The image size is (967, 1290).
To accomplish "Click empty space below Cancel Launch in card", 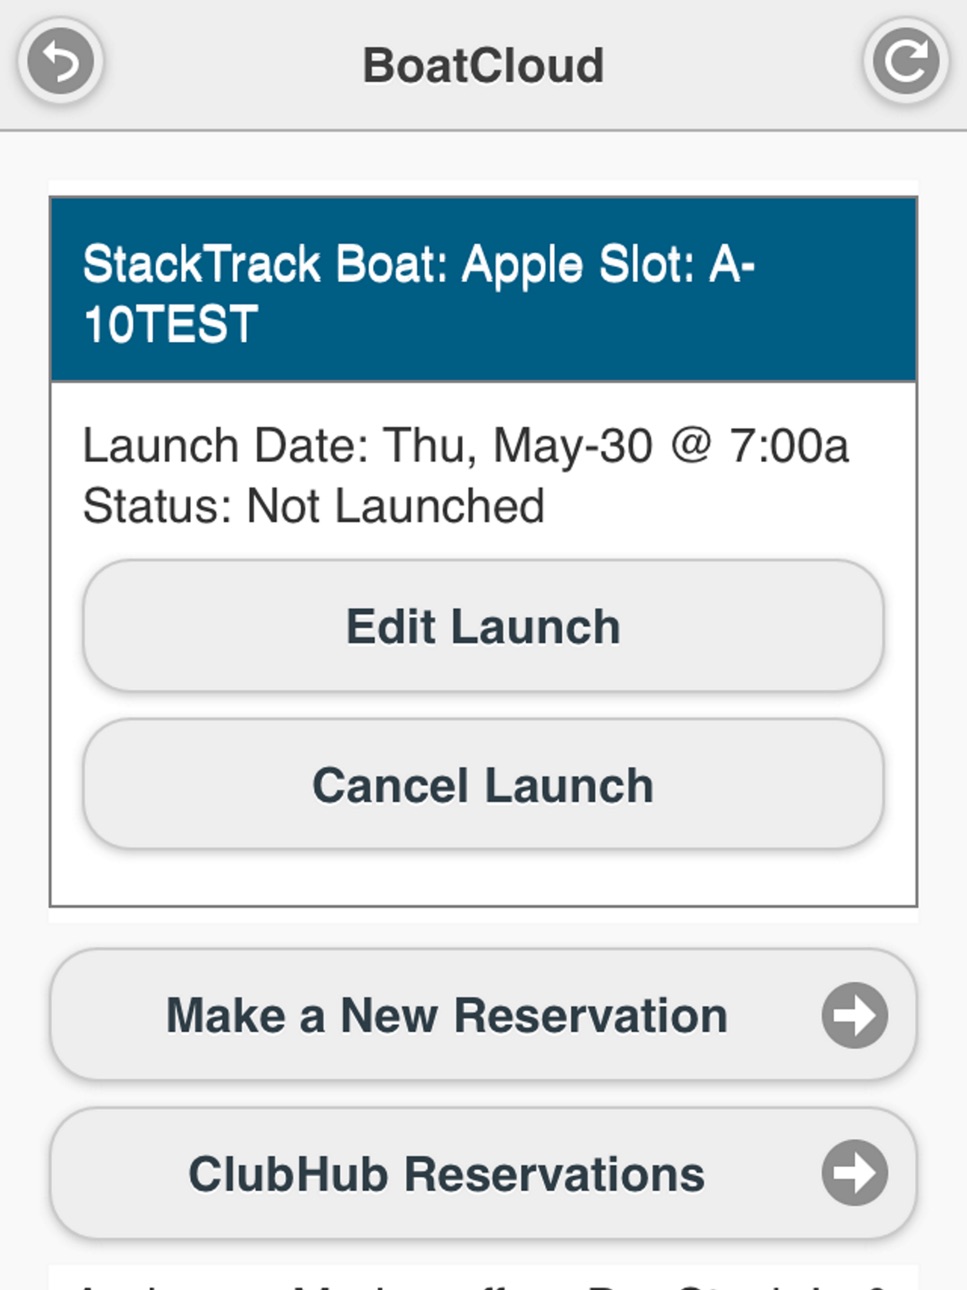I will coord(483,878).
